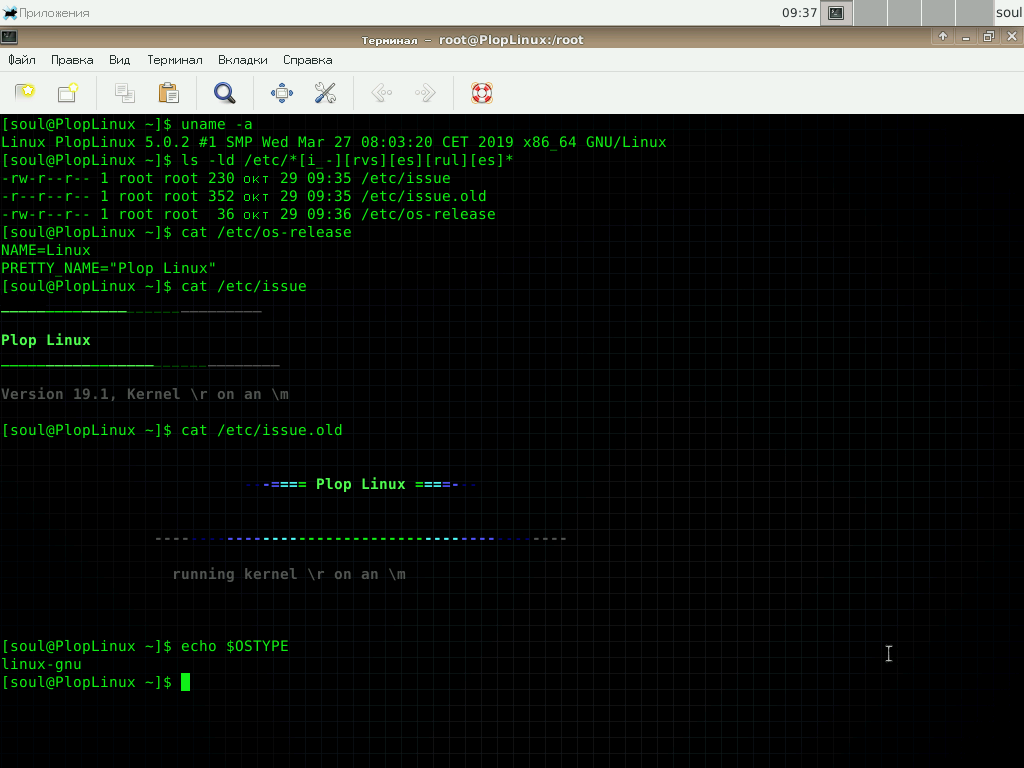Toggle fullscreen with the arrows icon
This screenshot has height=768, width=1024.
coord(281,93)
